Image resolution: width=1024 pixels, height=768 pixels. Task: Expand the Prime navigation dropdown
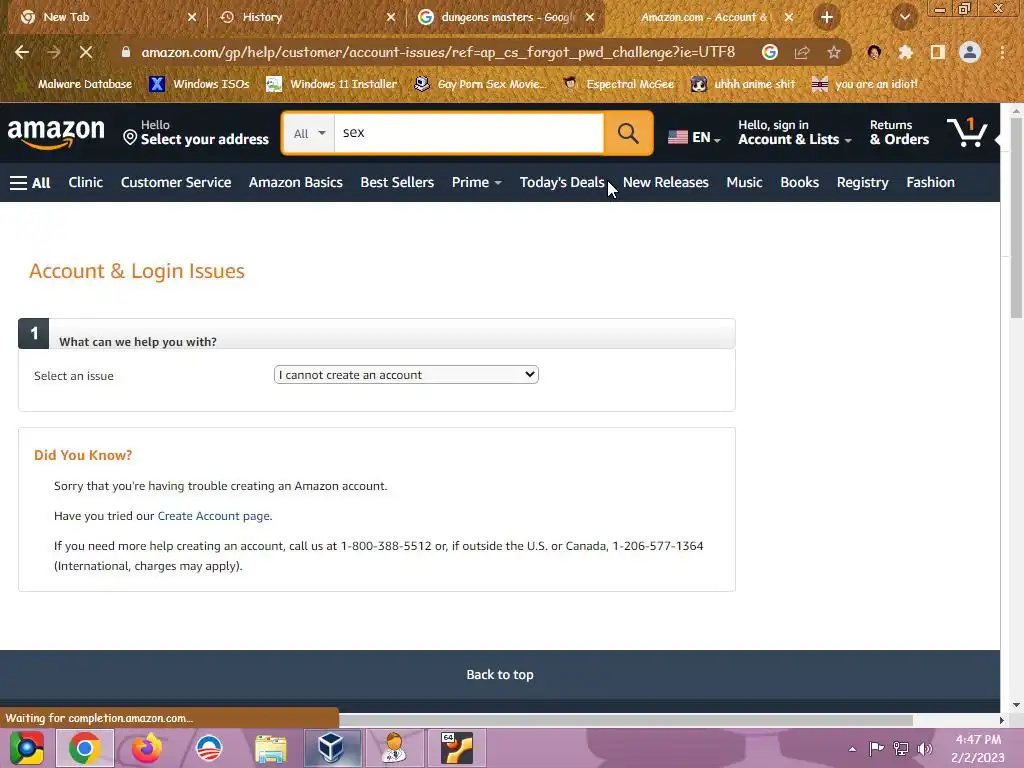point(477,183)
